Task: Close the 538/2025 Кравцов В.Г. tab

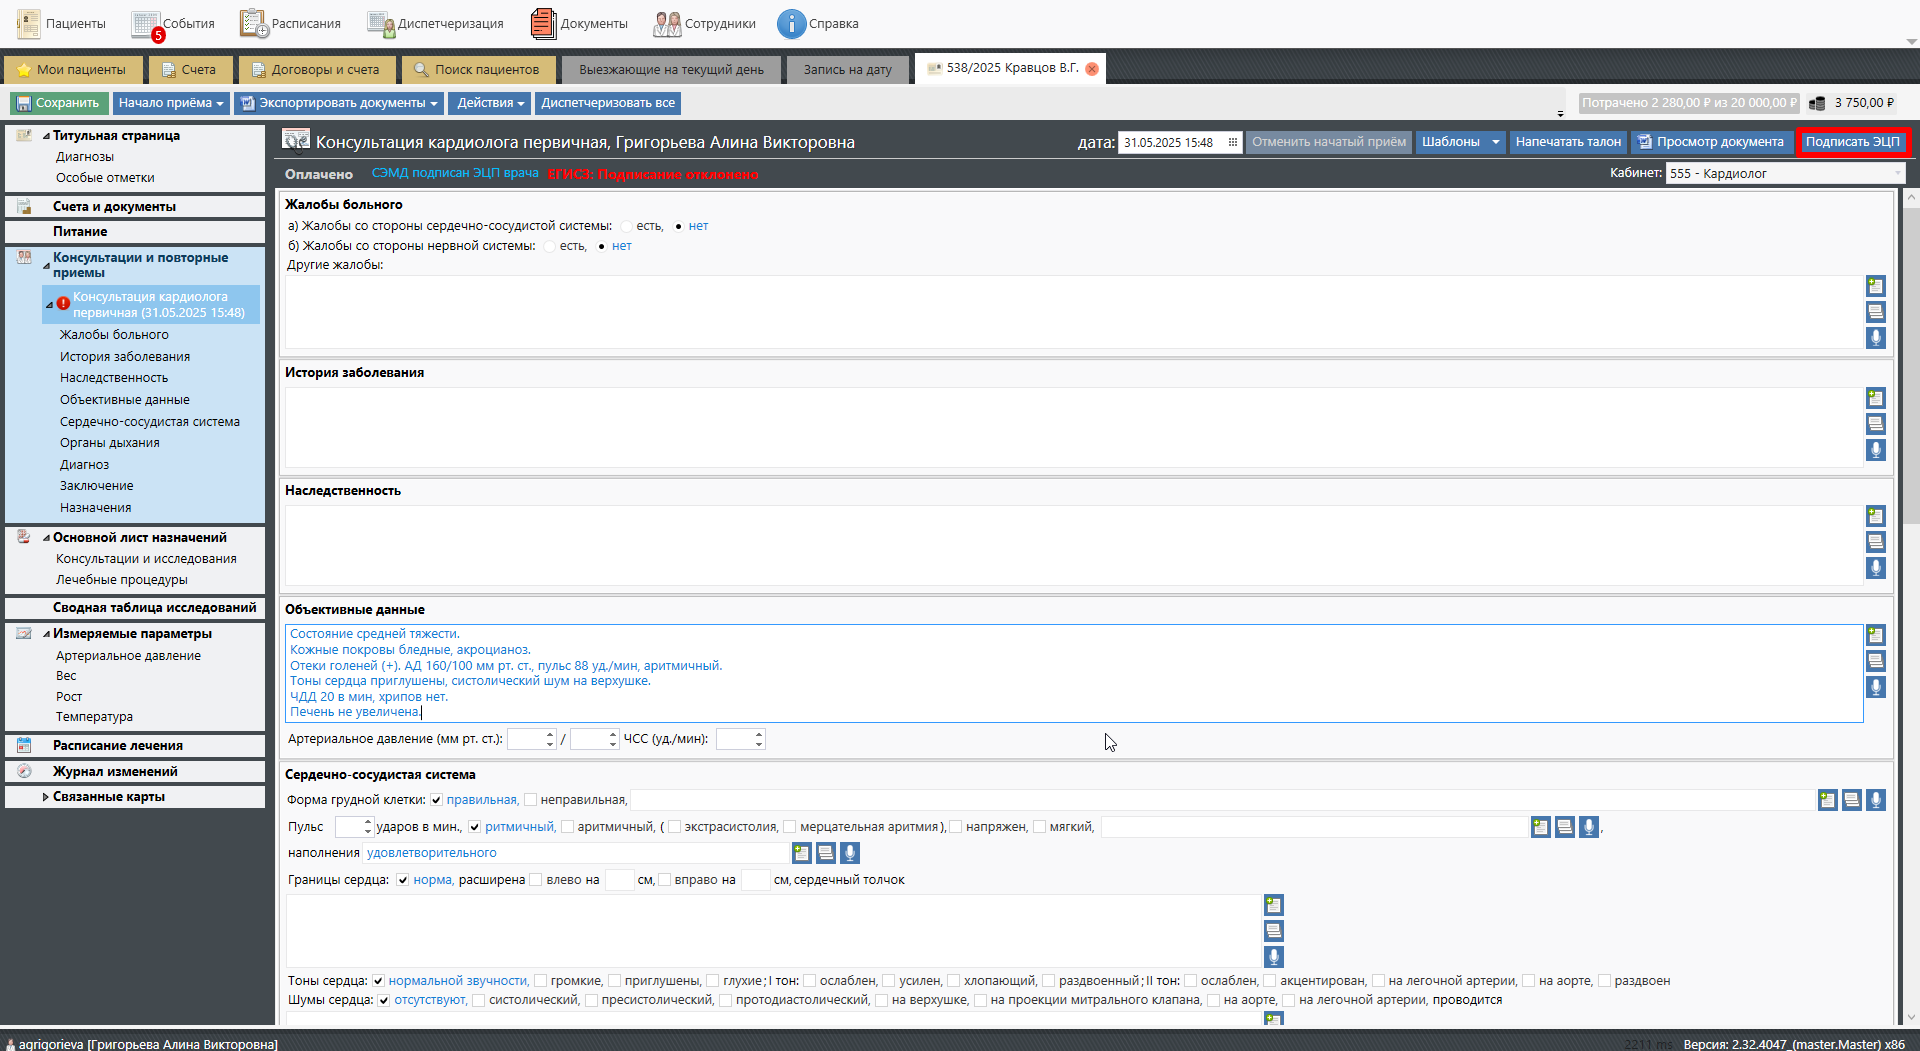Action: 1092,69
